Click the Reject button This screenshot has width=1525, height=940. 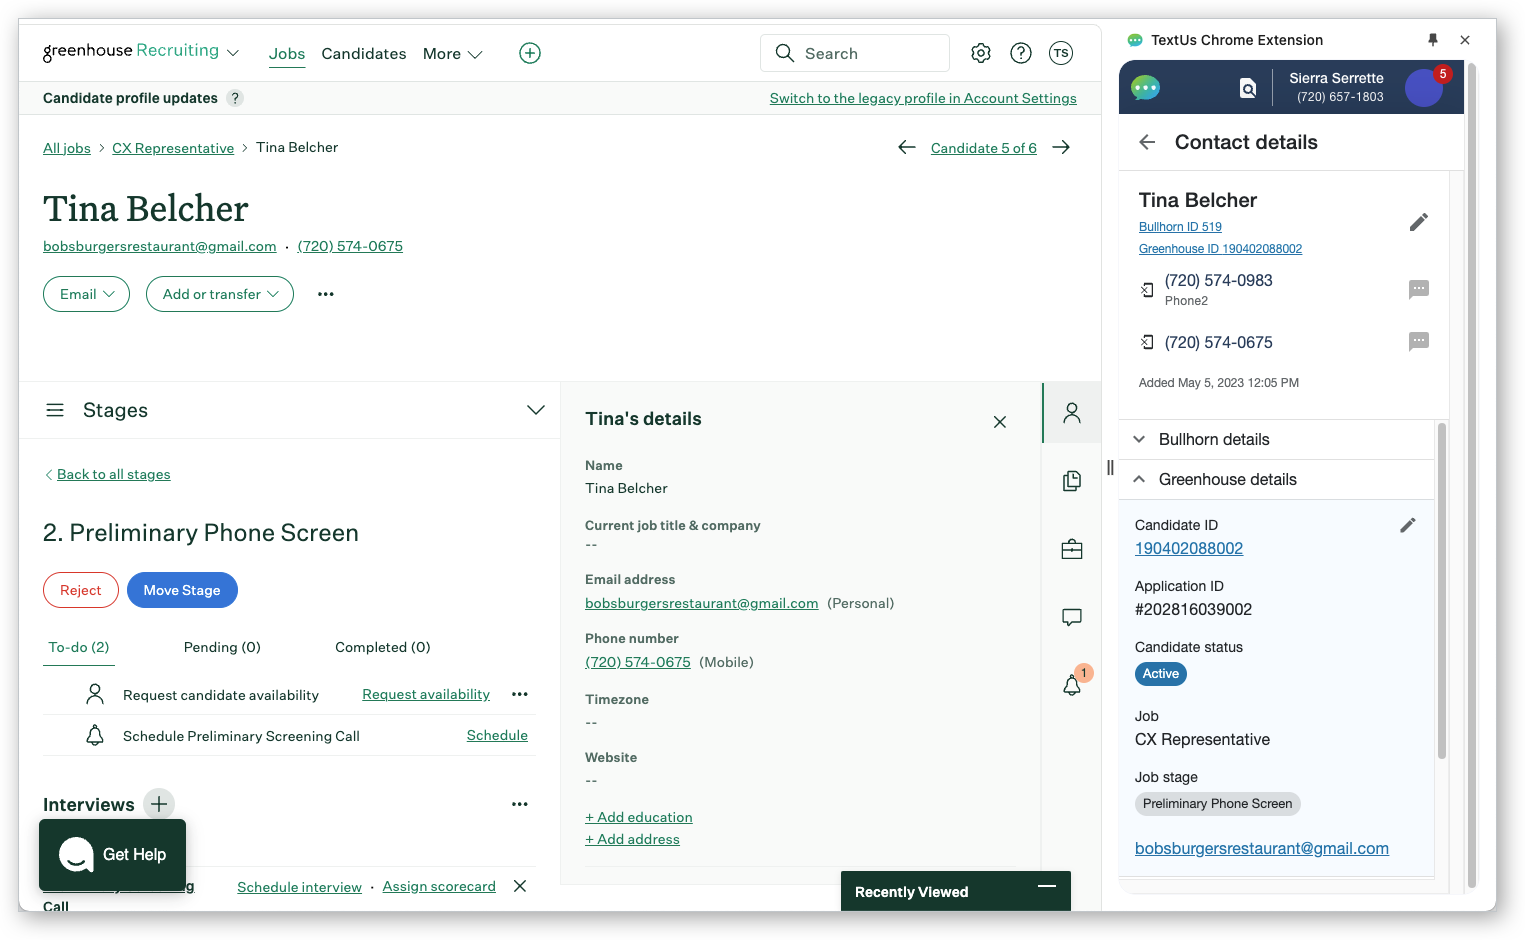tap(81, 590)
